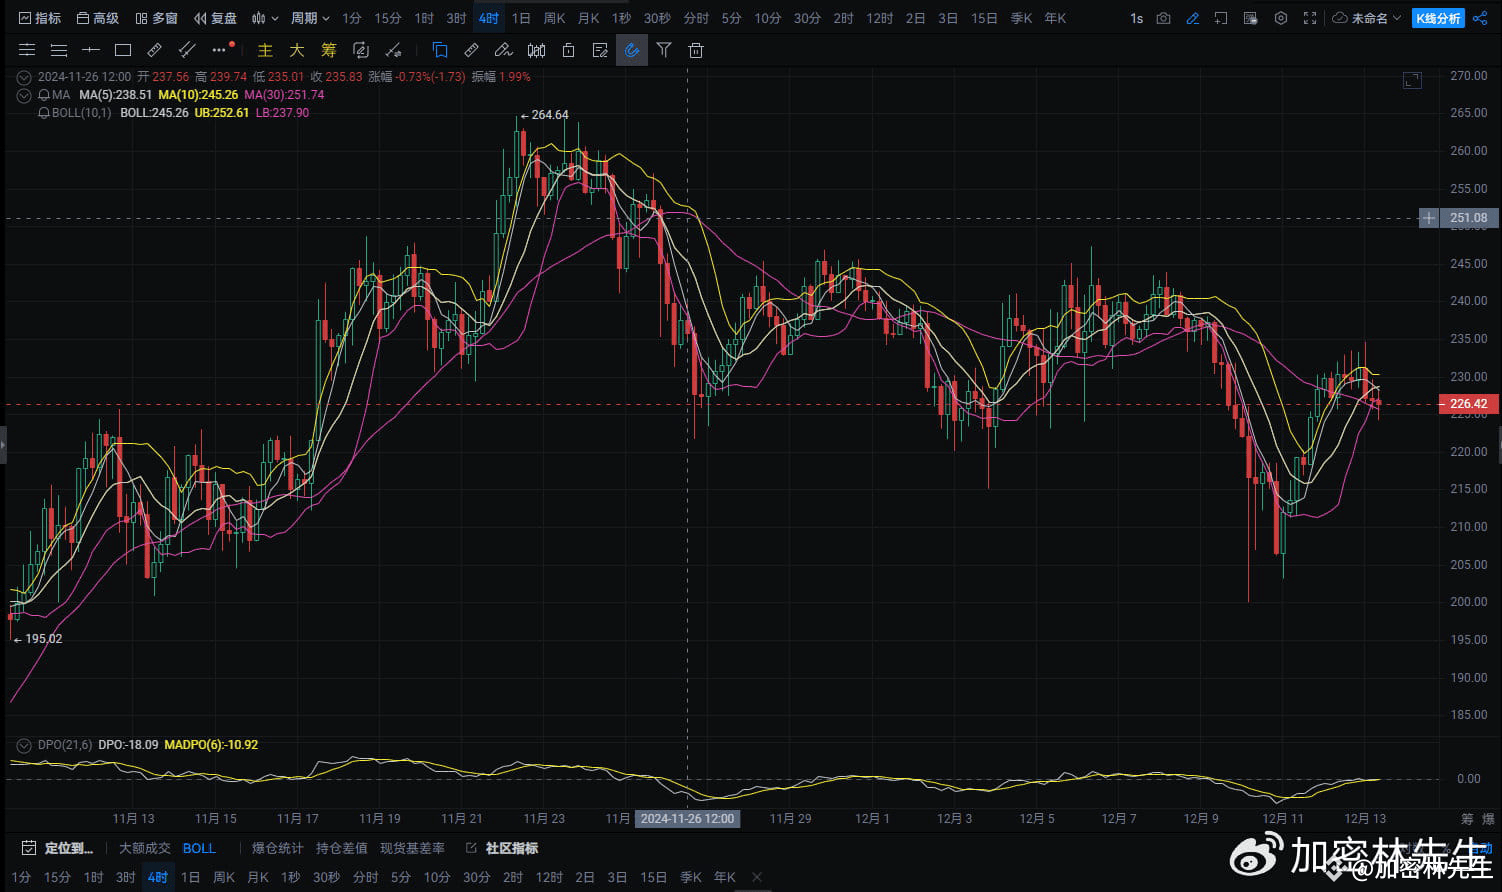The height and width of the screenshot is (892, 1502).
Task: Enter fullscreen mode
Action: [1310, 18]
